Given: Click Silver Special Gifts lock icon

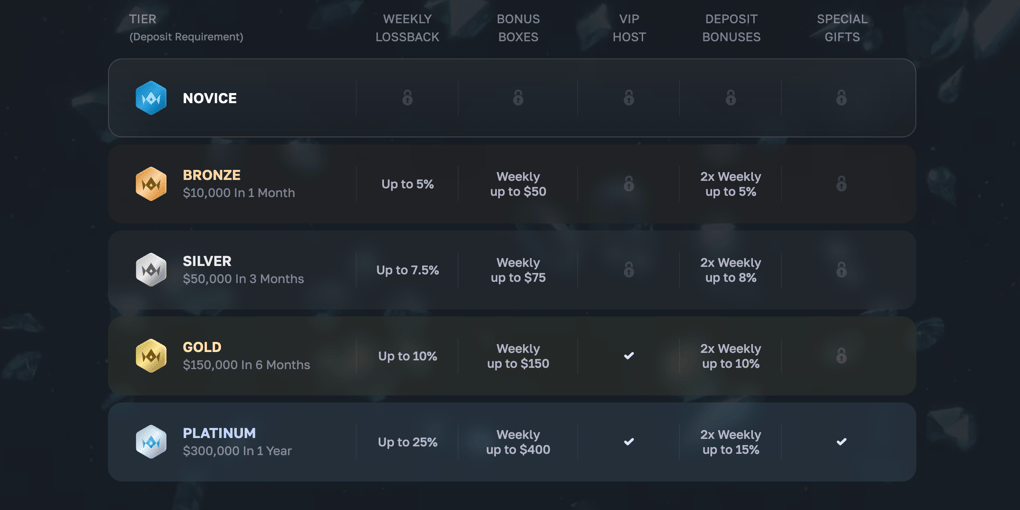Looking at the screenshot, I should pyautogui.click(x=841, y=270).
